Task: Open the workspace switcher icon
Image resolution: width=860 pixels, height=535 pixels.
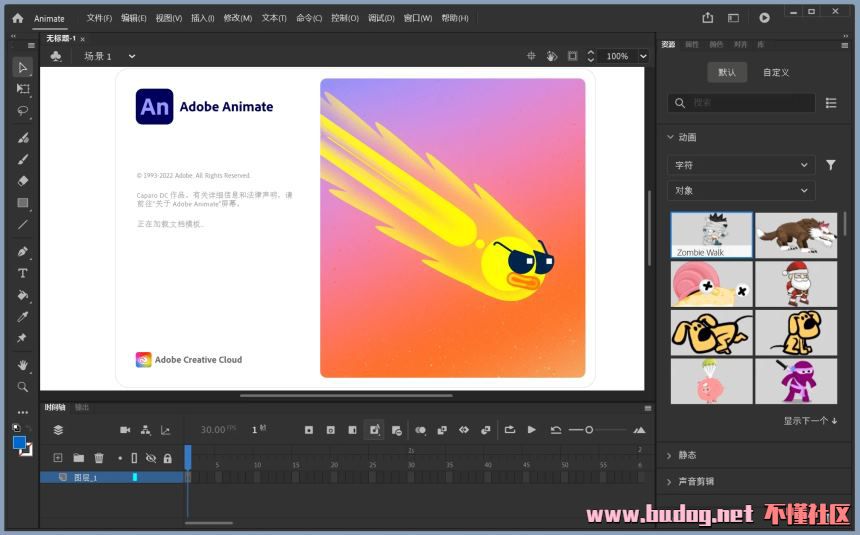Action: pos(733,18)
